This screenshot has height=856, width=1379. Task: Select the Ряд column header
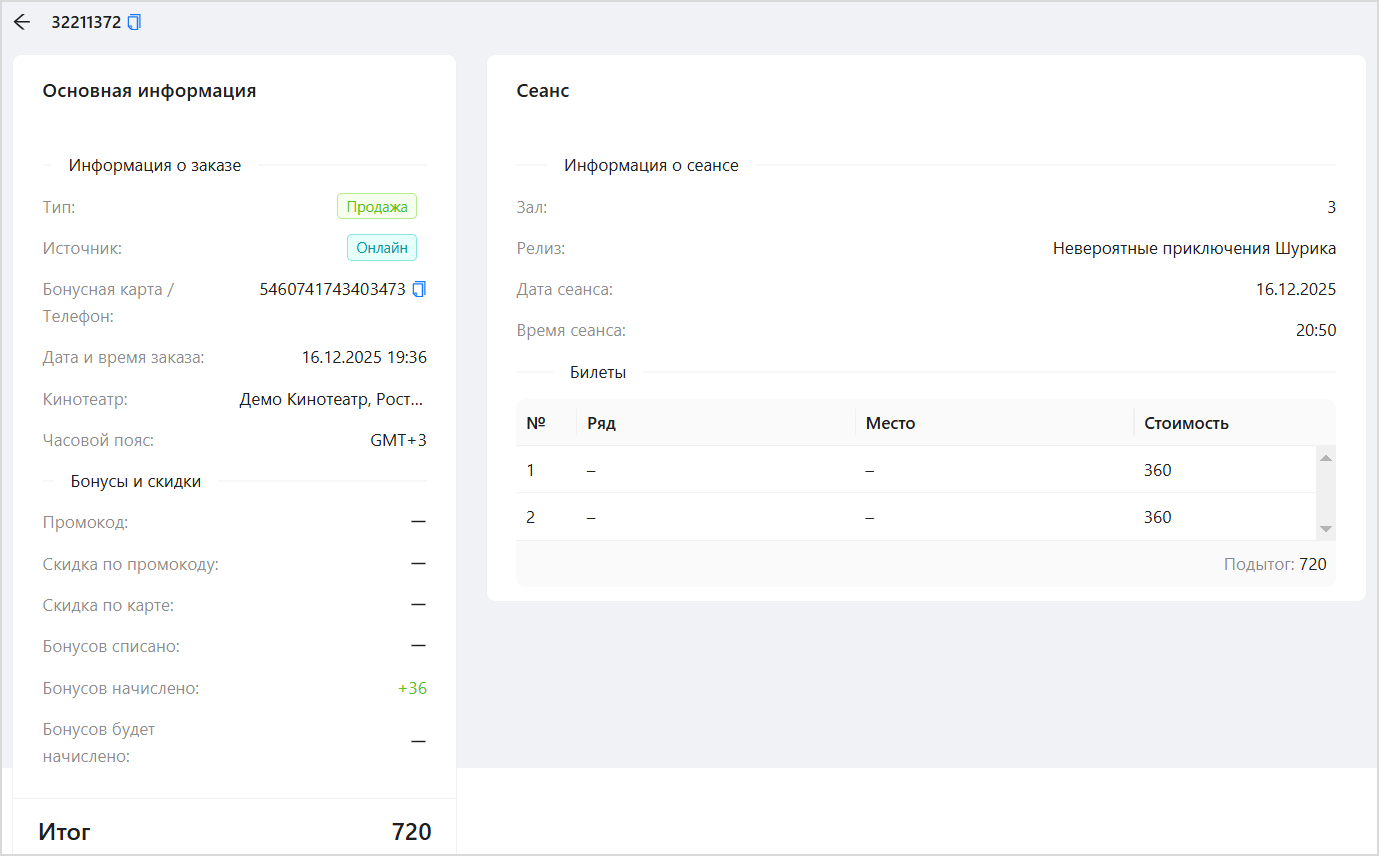coord(601,423)
